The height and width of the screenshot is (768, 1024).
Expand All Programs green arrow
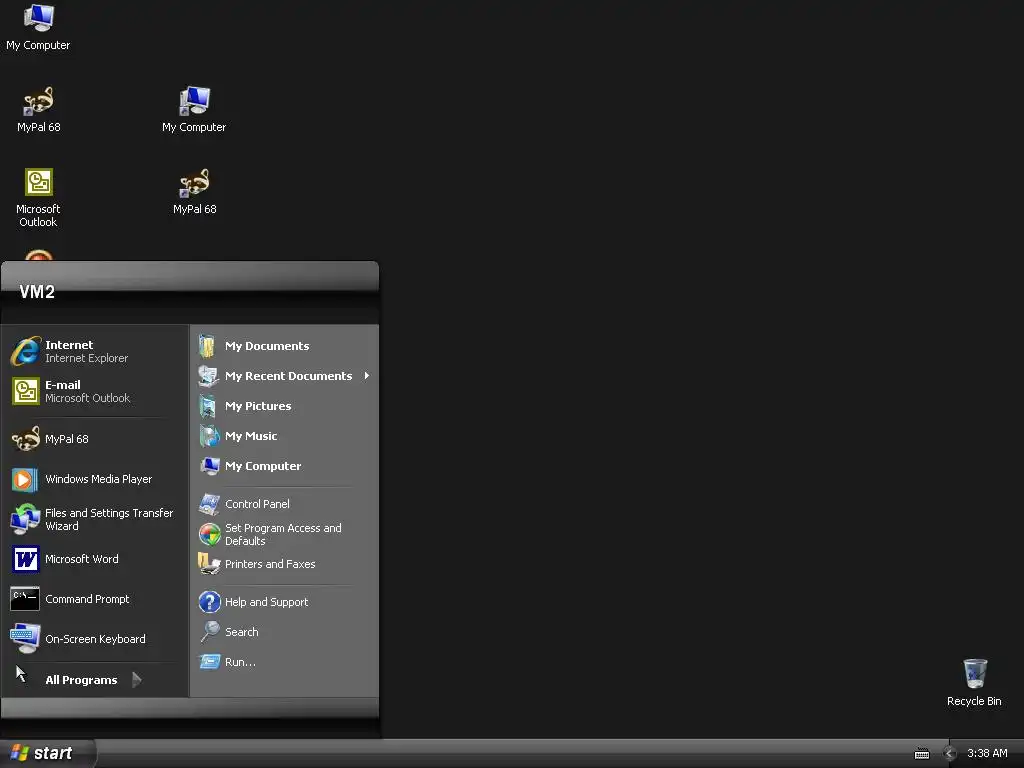click(x=136, y=680)
